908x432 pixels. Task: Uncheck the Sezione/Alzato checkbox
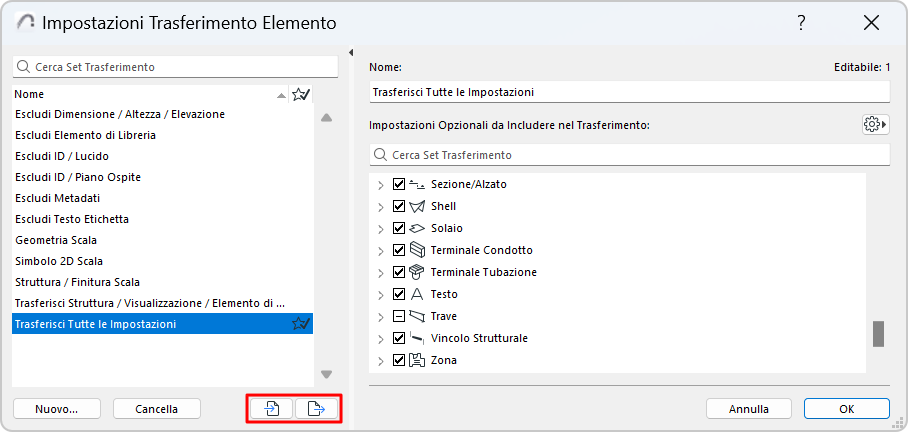(399, 185)
